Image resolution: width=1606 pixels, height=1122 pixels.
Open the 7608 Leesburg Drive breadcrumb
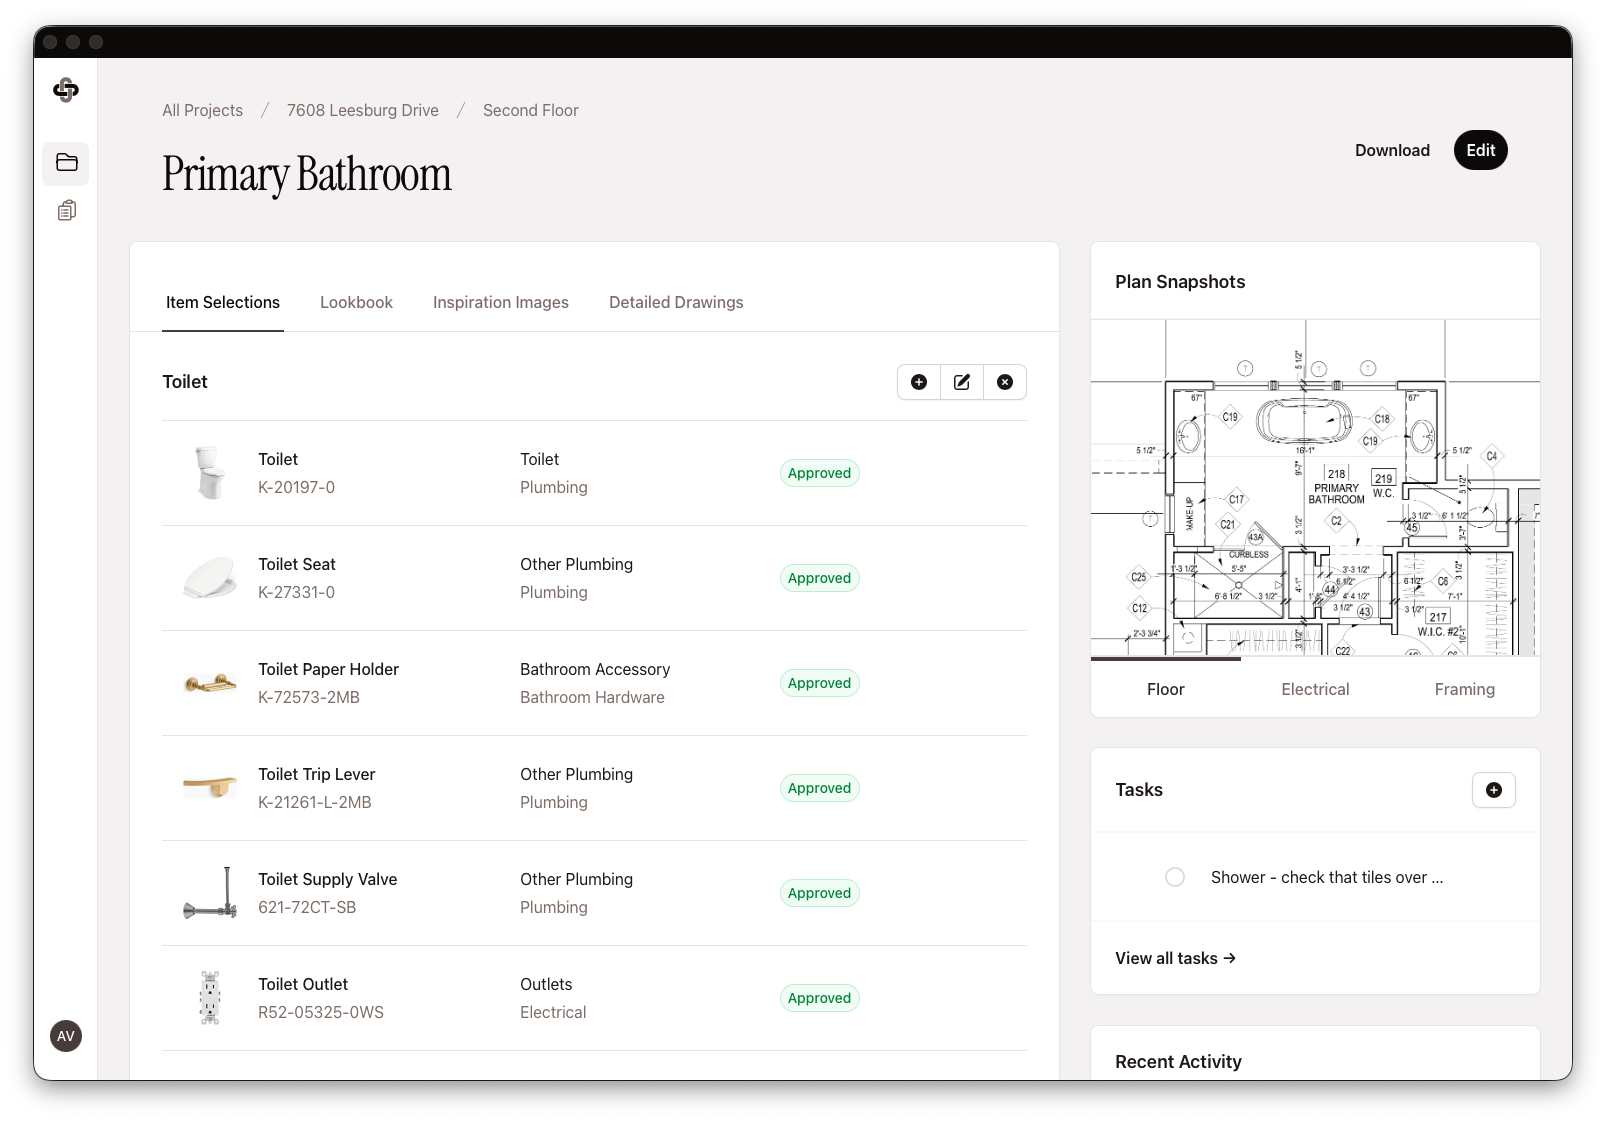click(x=363, y=110)
